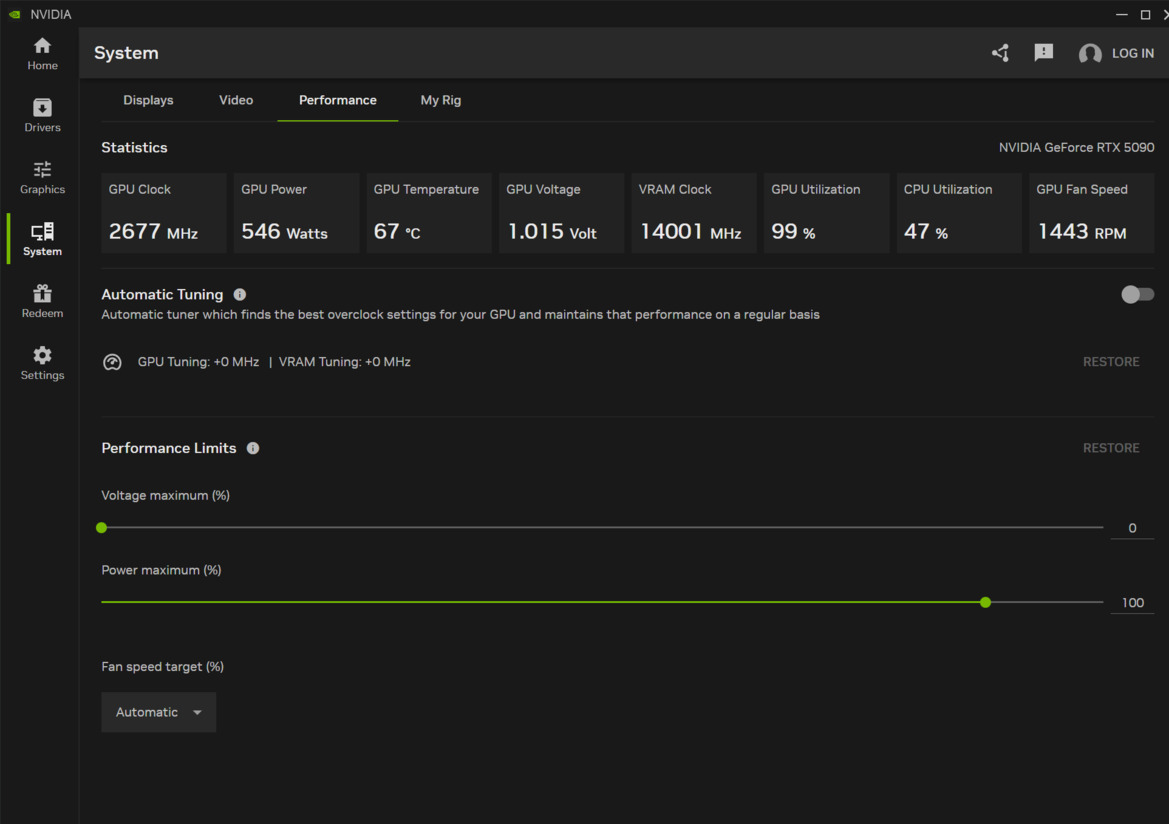1169x824 pixels.
Task: Select the System sidebar item
Action: (42, 239)
